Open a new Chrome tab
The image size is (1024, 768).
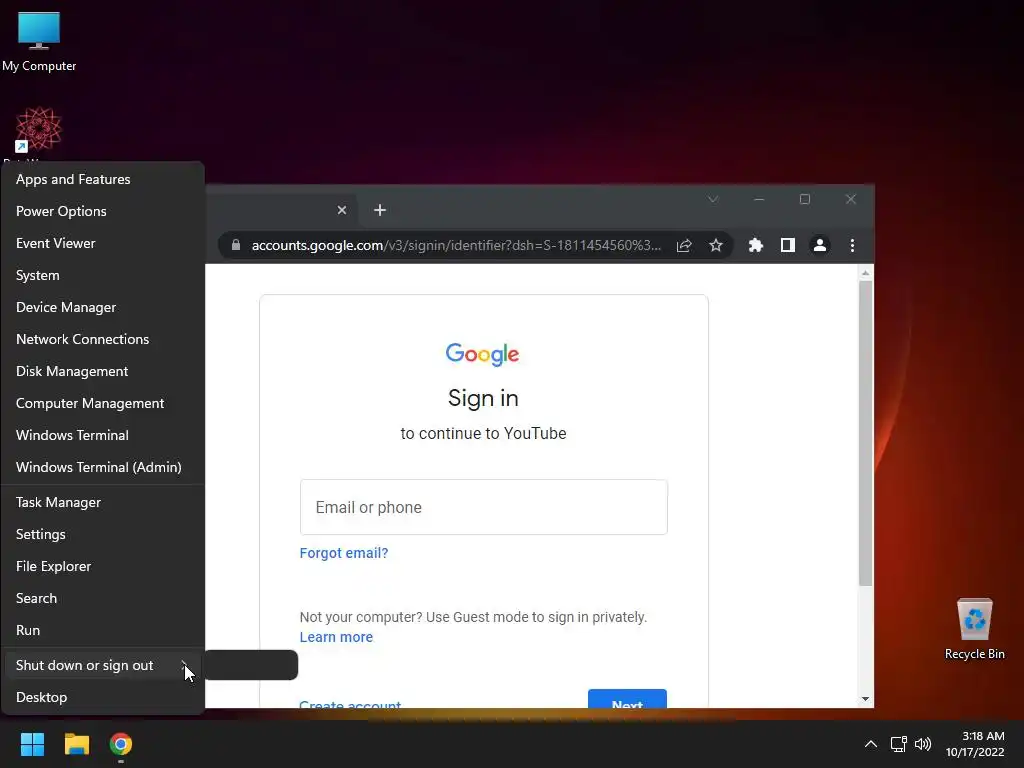click(x=380, y=210)
